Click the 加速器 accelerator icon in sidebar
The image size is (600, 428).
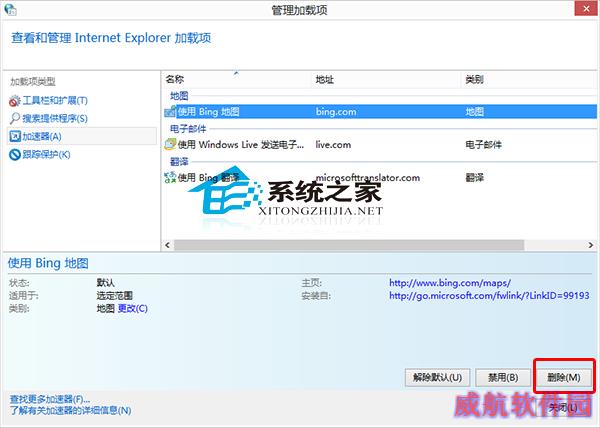tap(15, 136)
